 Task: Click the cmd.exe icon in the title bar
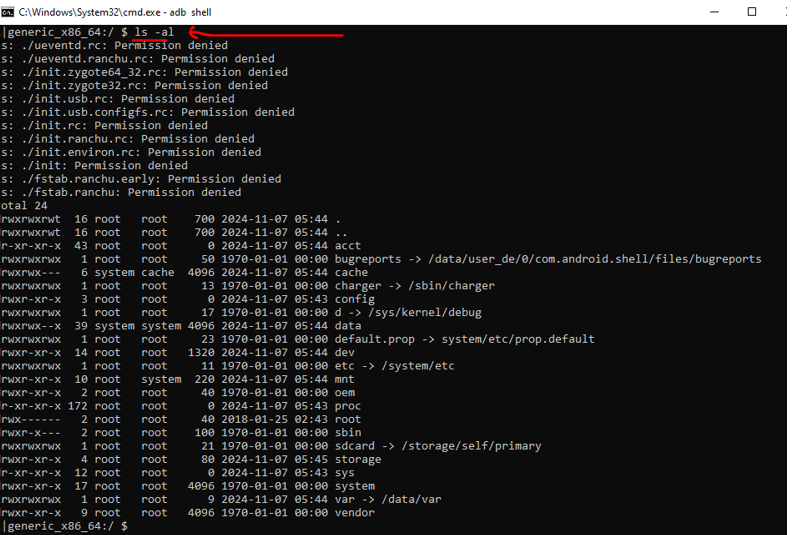tap(8, 12)
